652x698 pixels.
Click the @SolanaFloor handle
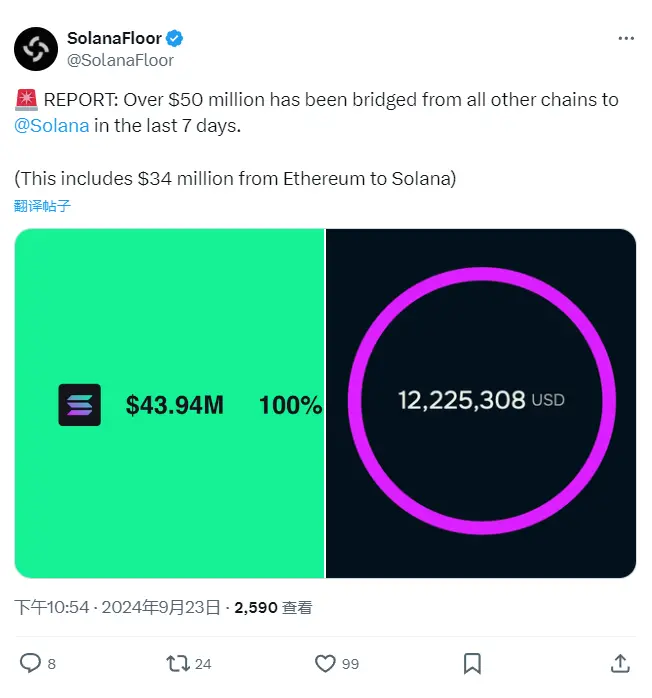tap(120, 60)
